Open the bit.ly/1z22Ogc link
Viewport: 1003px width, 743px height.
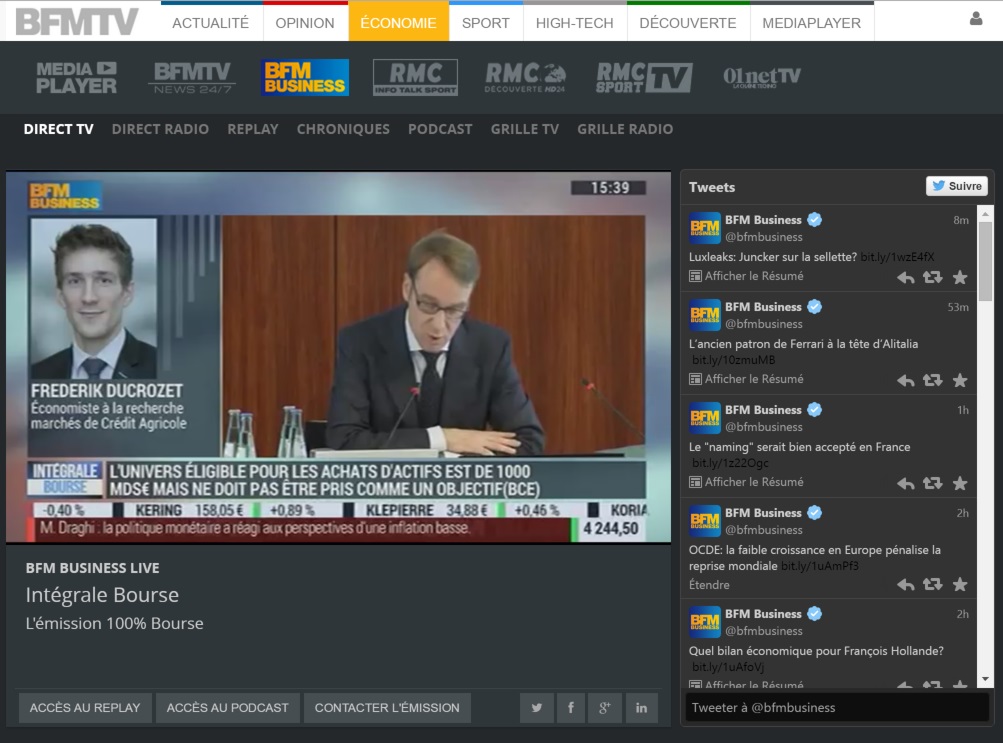(x=730, y=463)
